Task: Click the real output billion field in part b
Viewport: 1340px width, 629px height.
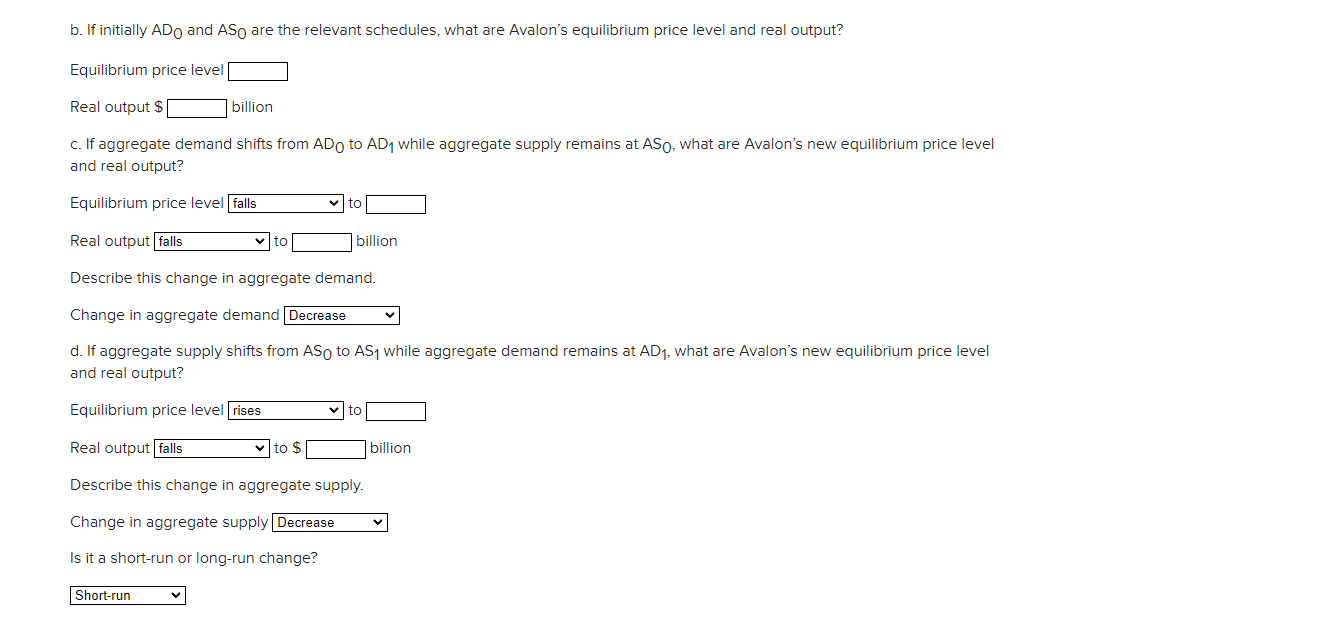Action: 196,107
